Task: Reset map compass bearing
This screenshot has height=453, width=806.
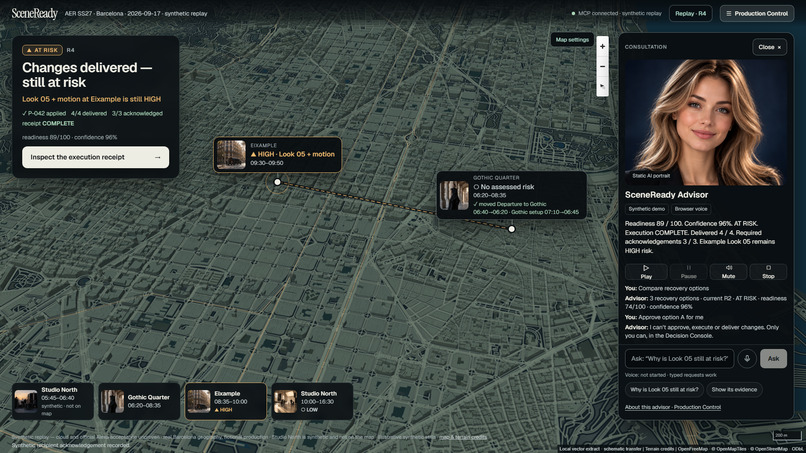Action: 602,86
